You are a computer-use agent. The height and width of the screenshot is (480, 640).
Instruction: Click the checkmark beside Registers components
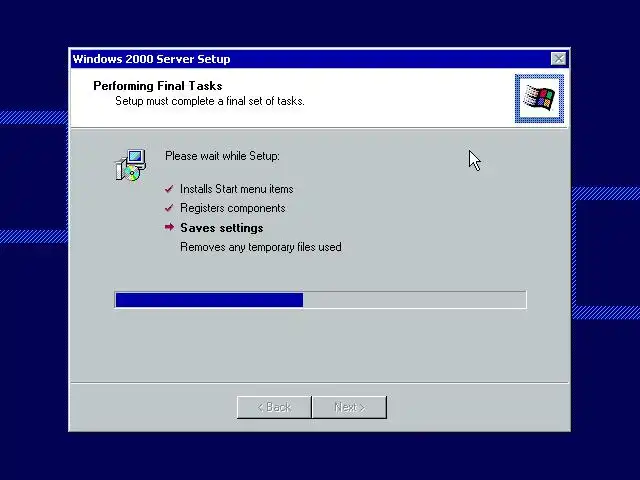pos(169,208)
